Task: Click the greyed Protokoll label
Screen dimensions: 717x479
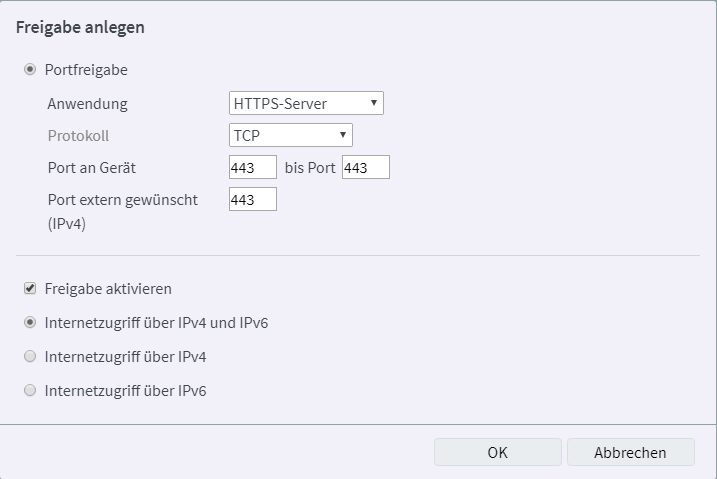Action: pyautogui.click(x=78, y=136)
